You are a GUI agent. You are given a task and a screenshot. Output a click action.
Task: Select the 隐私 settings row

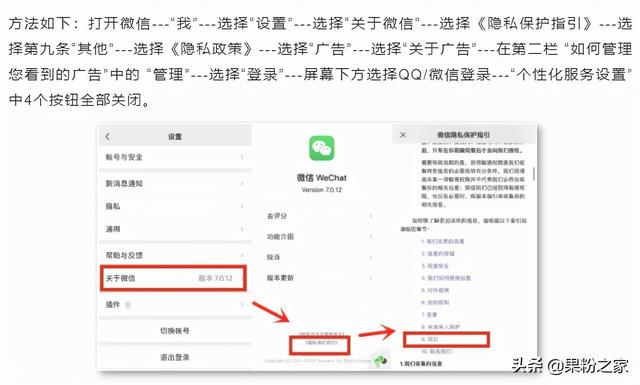175,206
